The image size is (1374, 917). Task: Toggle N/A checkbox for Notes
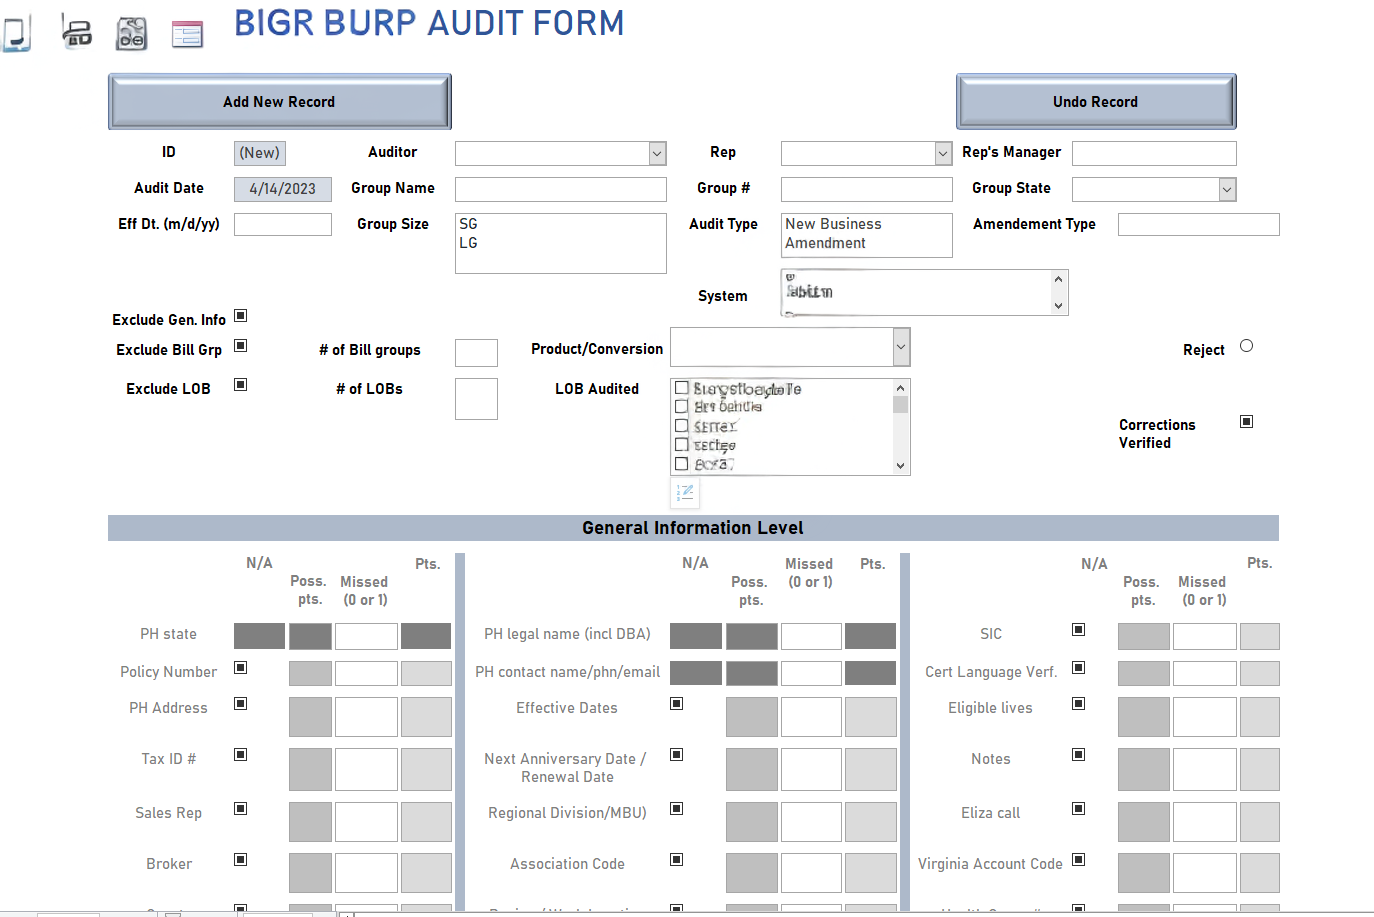point(1079,755)
